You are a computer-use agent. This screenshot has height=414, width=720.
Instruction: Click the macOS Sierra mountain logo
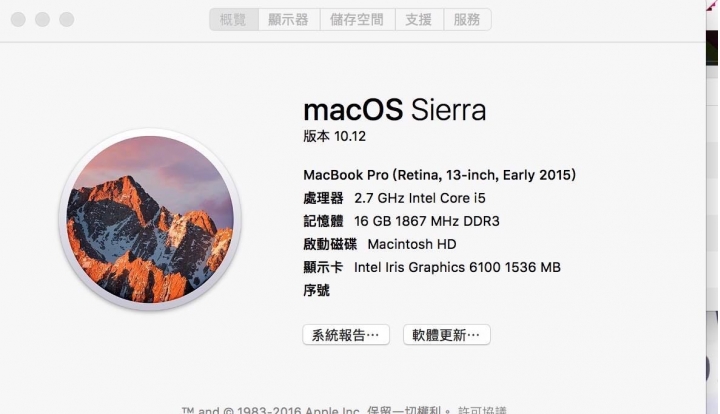(x=150, y=219)
